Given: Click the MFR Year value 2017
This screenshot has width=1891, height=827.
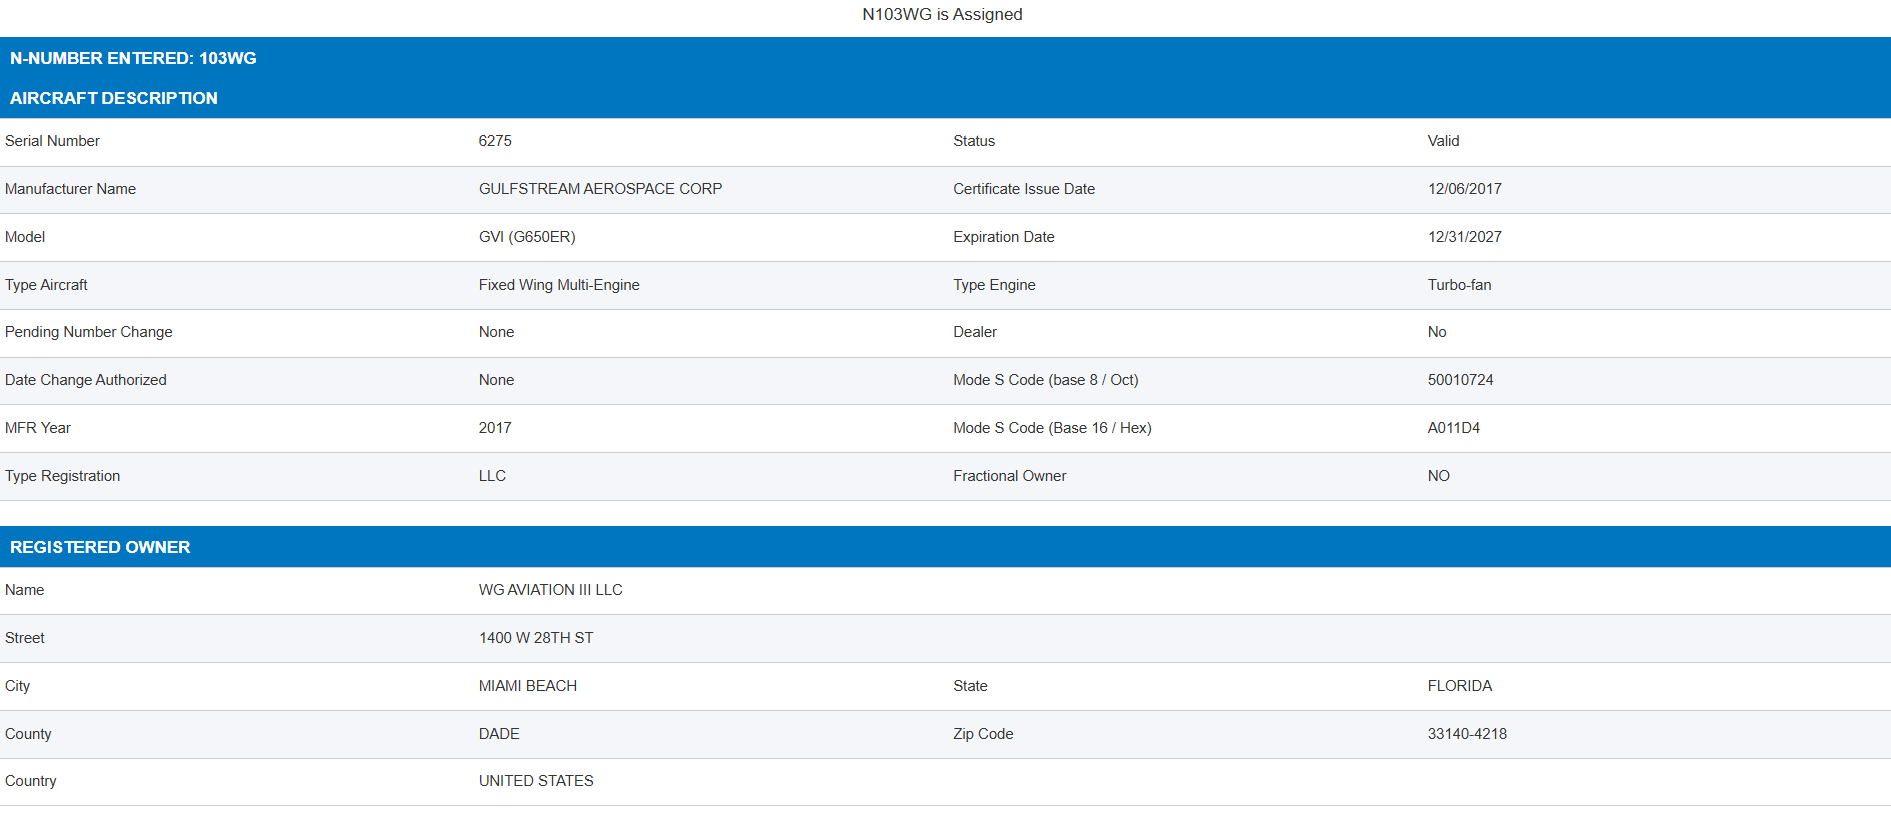Looking at the screenshot, I should click(495, 428).
